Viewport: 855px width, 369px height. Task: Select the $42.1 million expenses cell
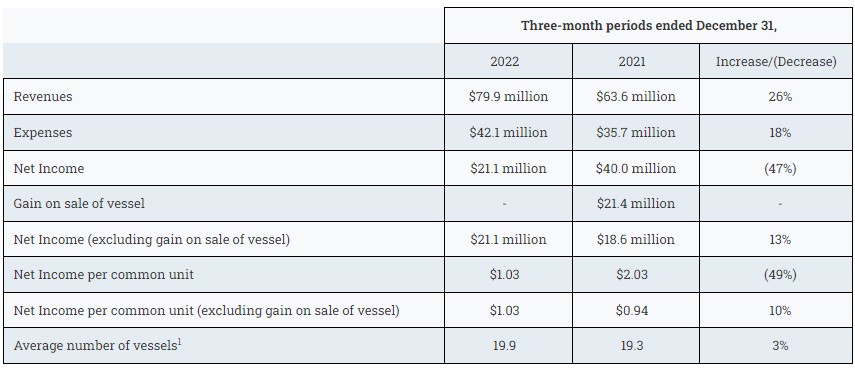508,132
